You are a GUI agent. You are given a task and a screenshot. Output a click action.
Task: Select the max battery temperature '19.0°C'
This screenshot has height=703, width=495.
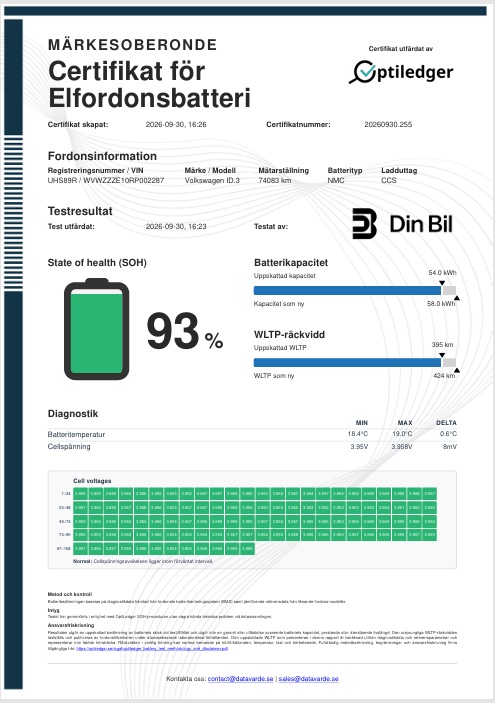(402, 434)
